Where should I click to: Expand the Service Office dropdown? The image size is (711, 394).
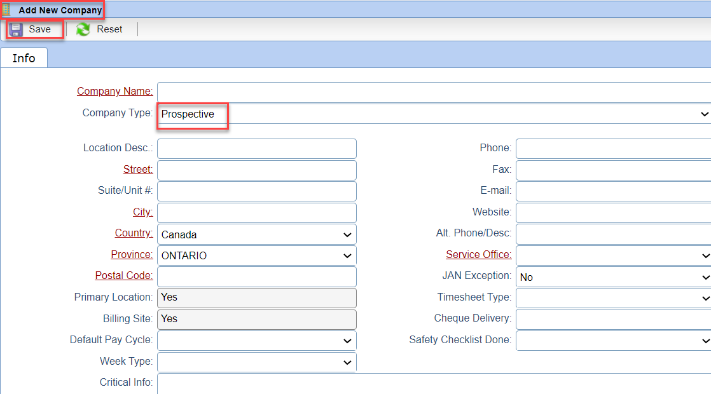[x=614, y=255]
